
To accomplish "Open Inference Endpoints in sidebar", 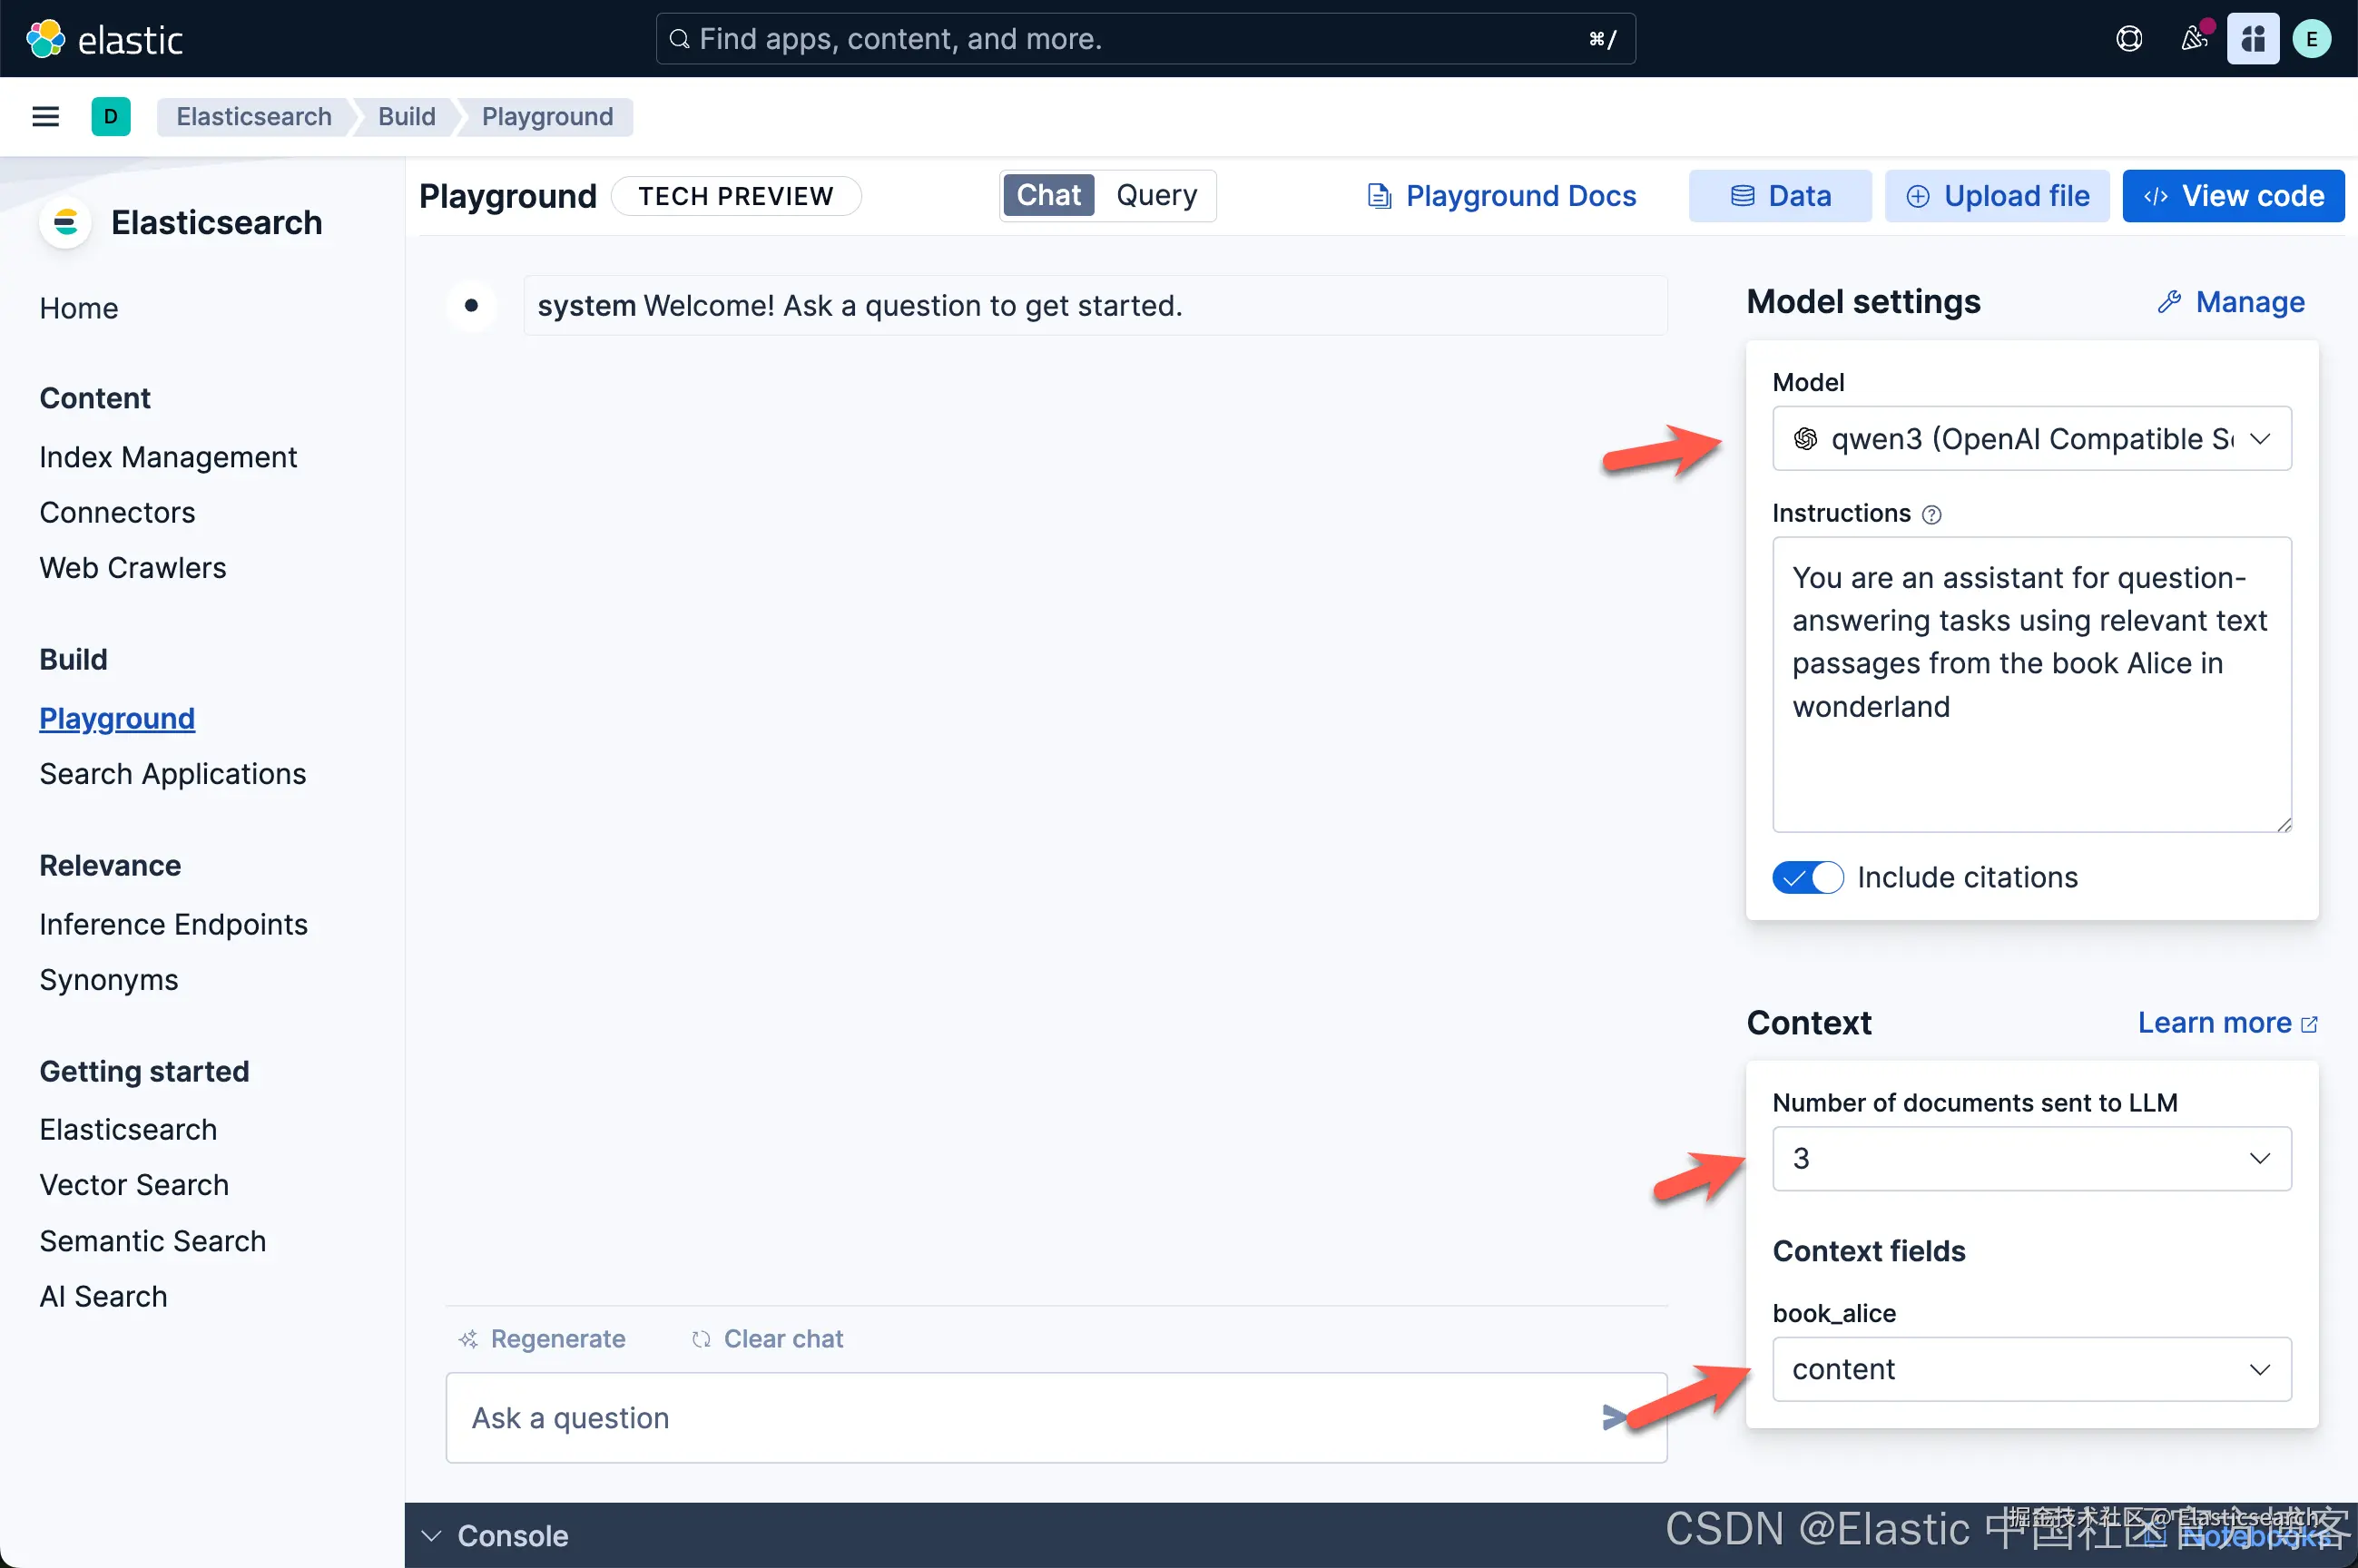I will tap(173, 924).
